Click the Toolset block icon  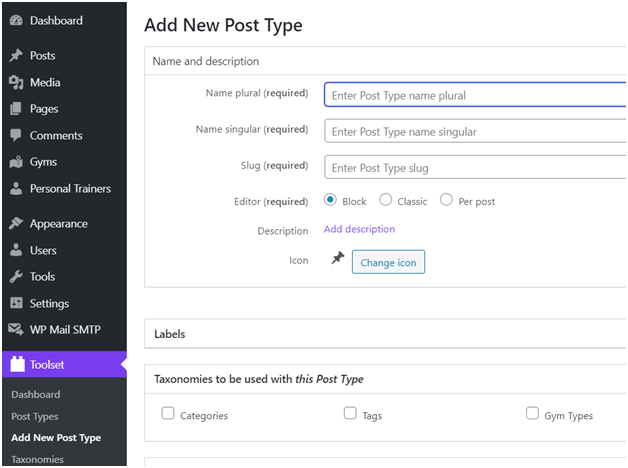coord(17,364)
